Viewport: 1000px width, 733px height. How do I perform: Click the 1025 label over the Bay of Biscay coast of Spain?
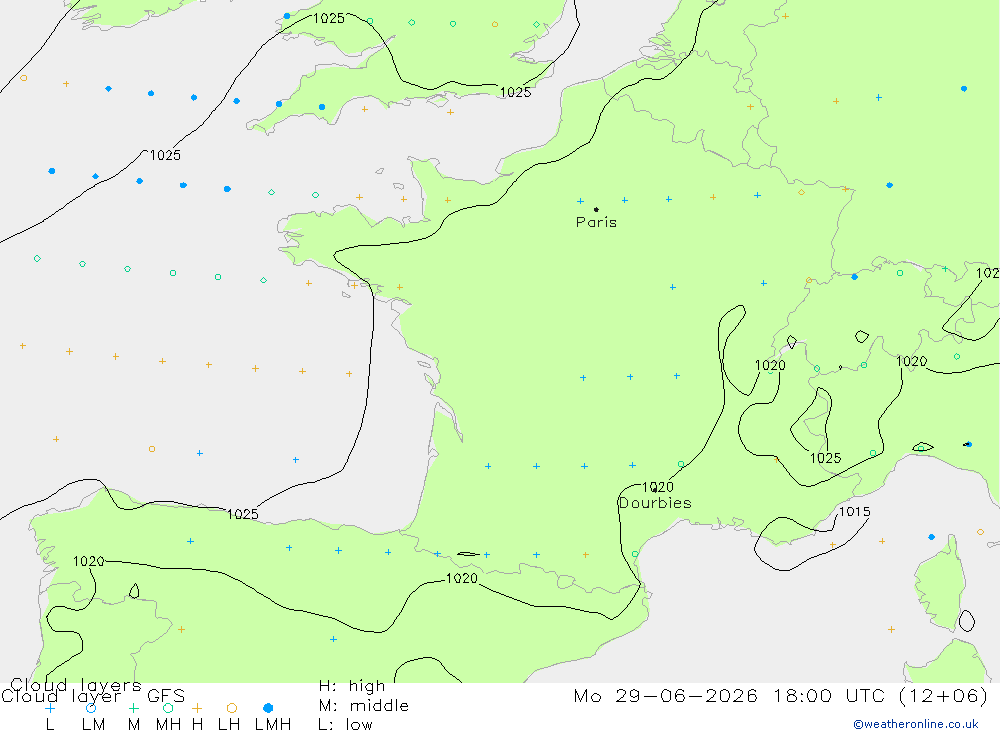tap(243, 514)
